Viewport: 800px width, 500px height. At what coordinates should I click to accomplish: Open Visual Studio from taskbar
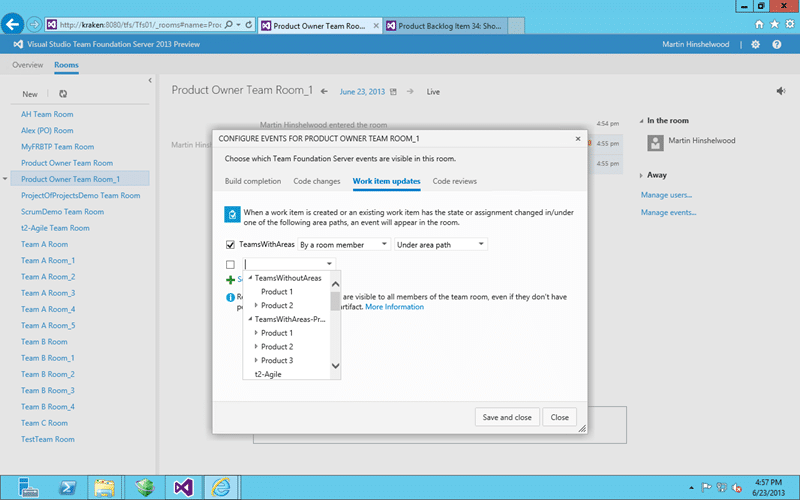(x=184, y=487)
